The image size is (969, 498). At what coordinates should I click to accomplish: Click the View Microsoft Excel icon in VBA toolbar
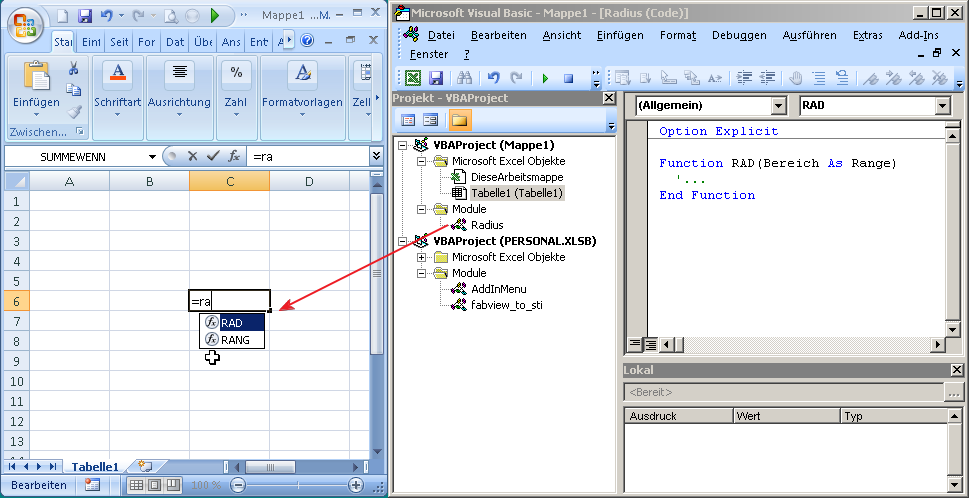(413, 78)
